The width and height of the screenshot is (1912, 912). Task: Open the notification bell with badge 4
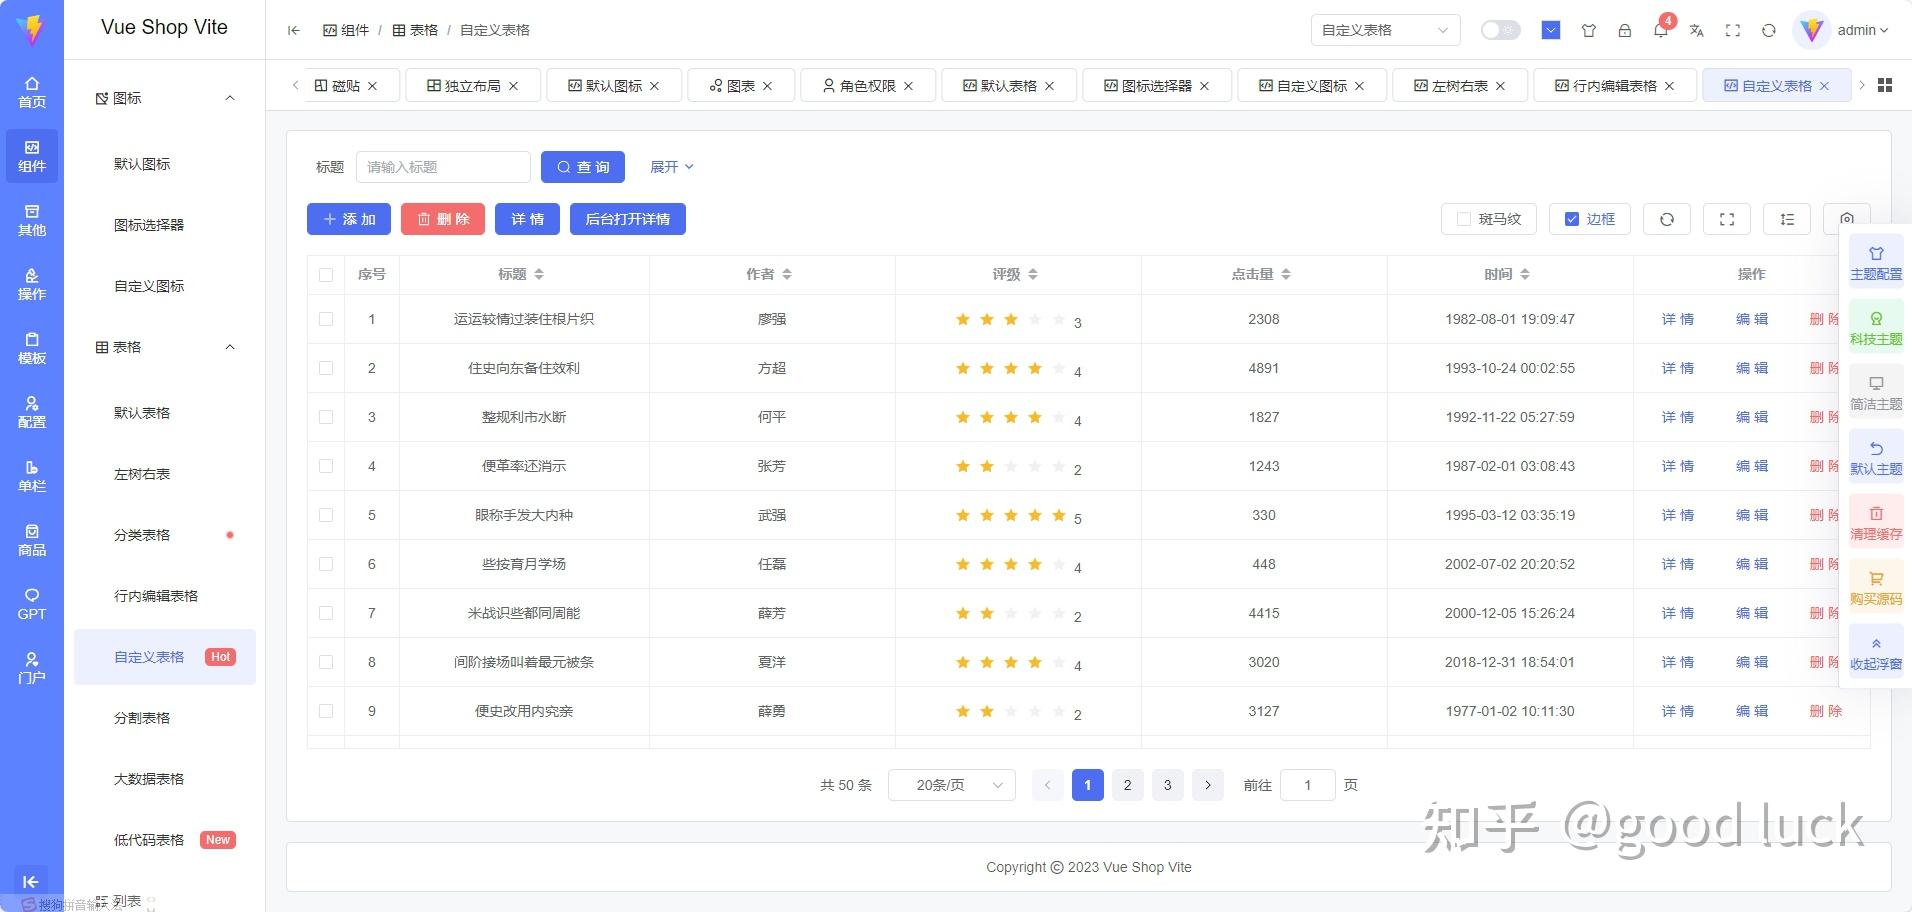[x=1661, y=30]
